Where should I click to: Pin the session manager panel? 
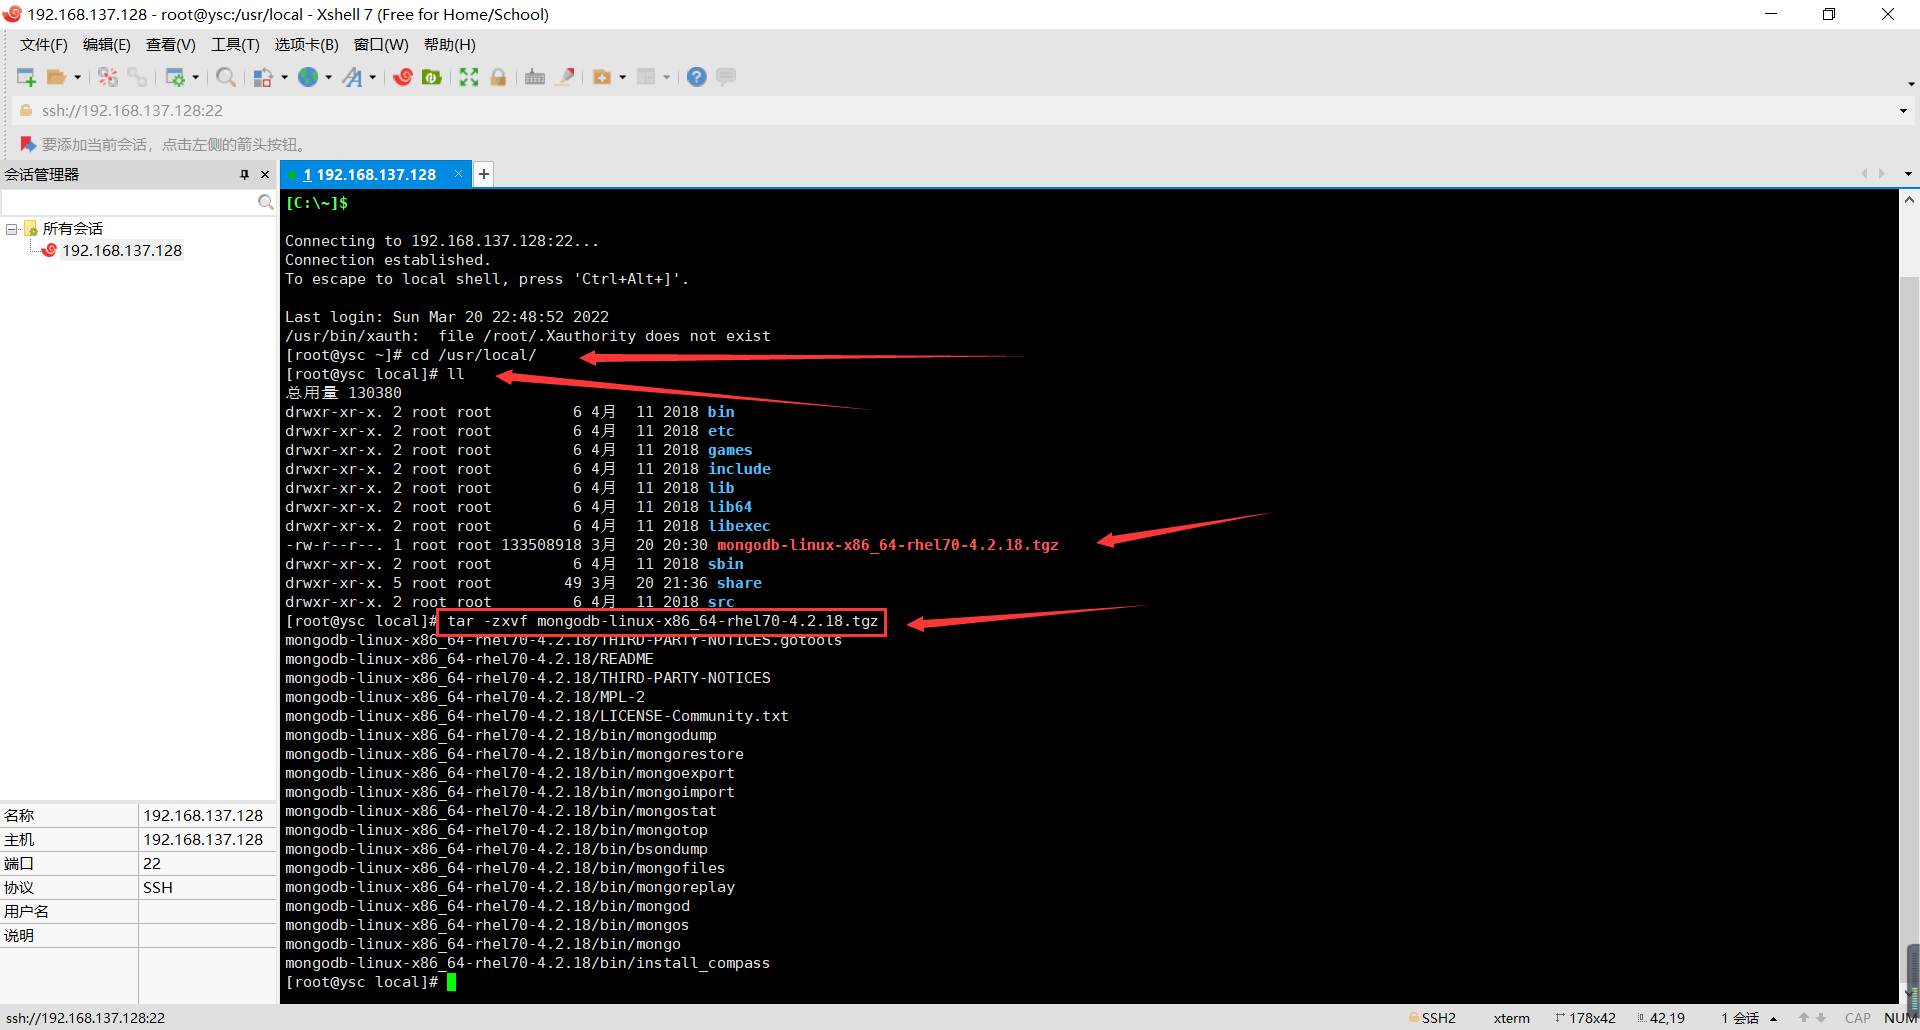(x=244, y=174)
